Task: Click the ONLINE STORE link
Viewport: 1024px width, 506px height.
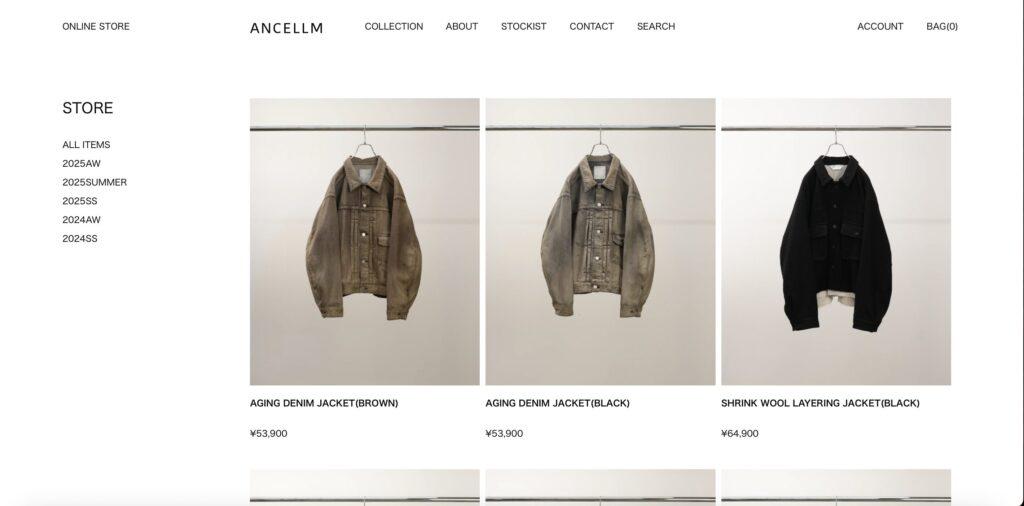Action: pos(96,27)
